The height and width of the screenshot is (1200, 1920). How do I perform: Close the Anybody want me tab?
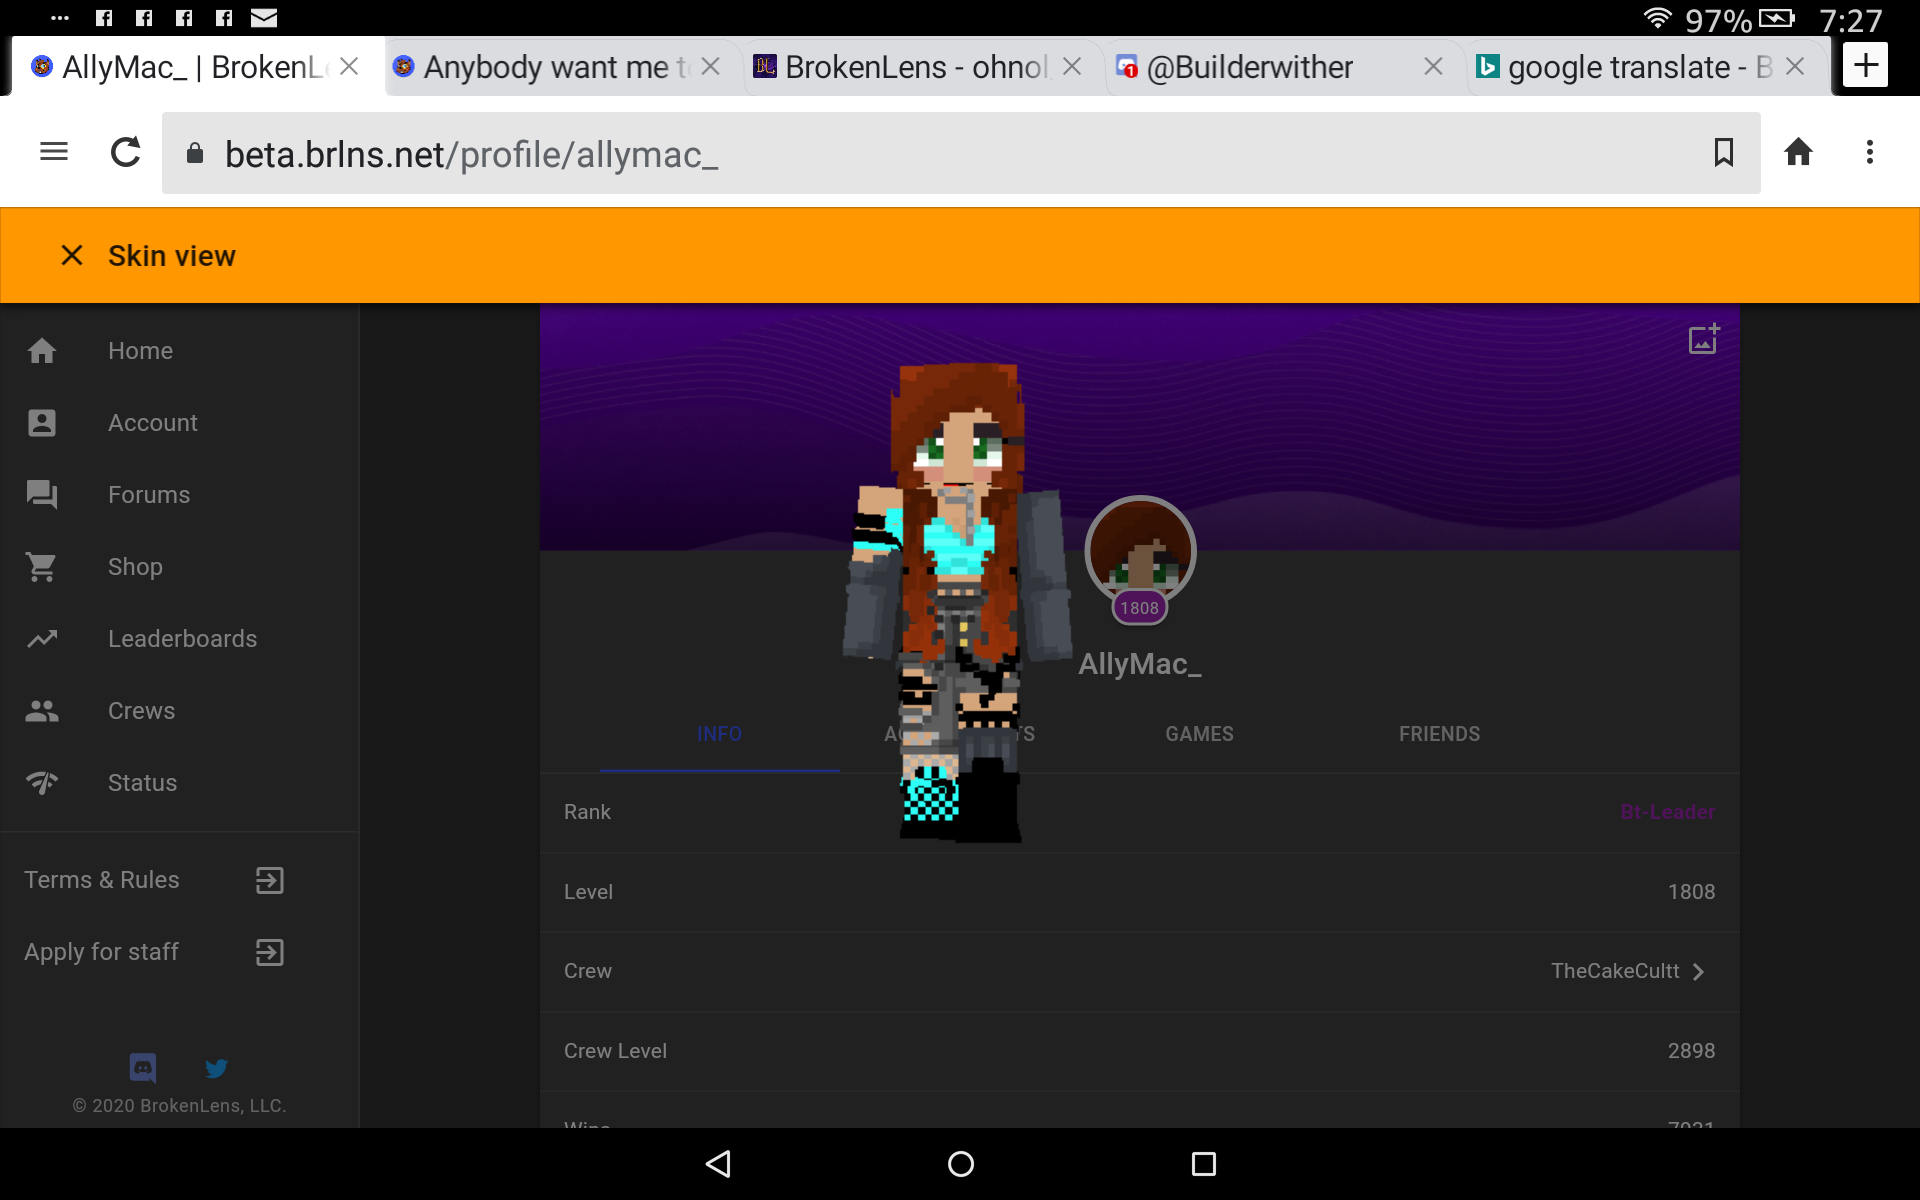pyautogui.click(x=711, y=66)
